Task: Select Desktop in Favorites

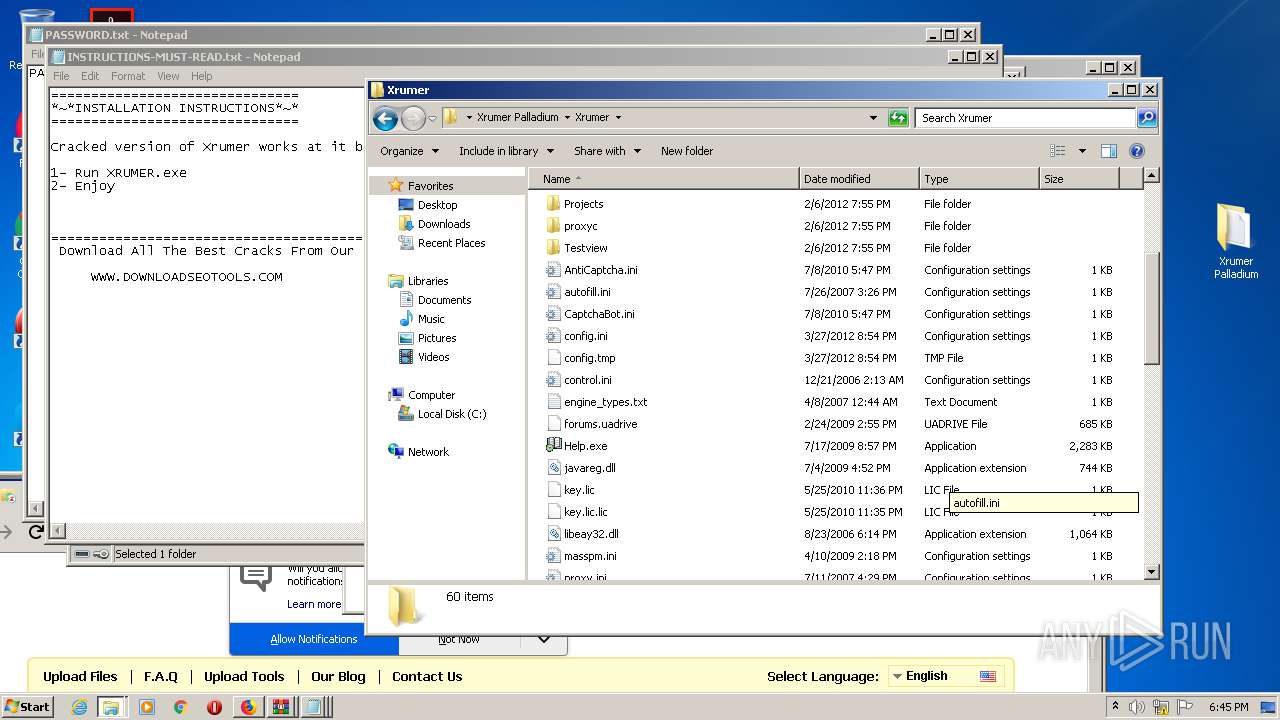Action: 437,205
